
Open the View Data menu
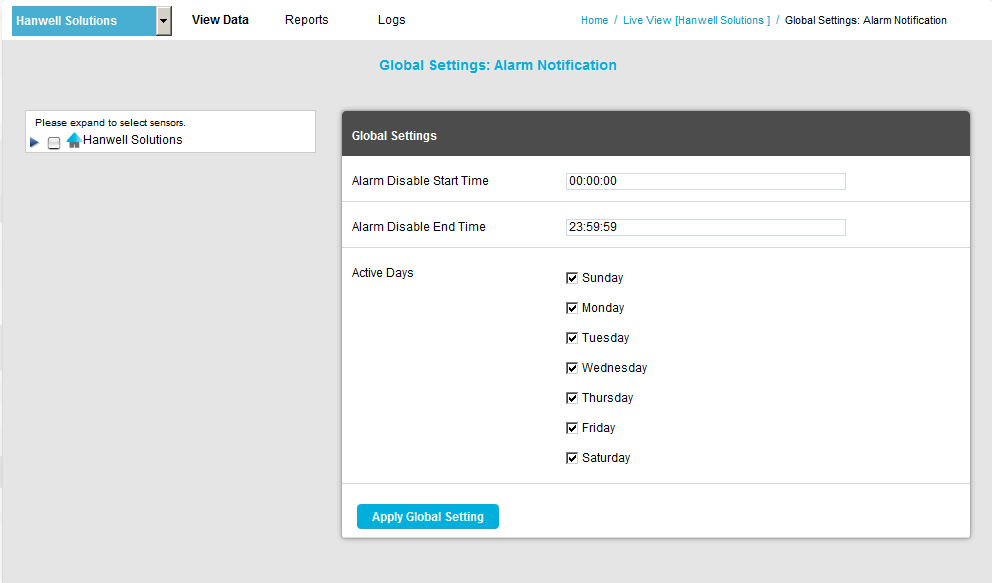[x=220, y=20]
